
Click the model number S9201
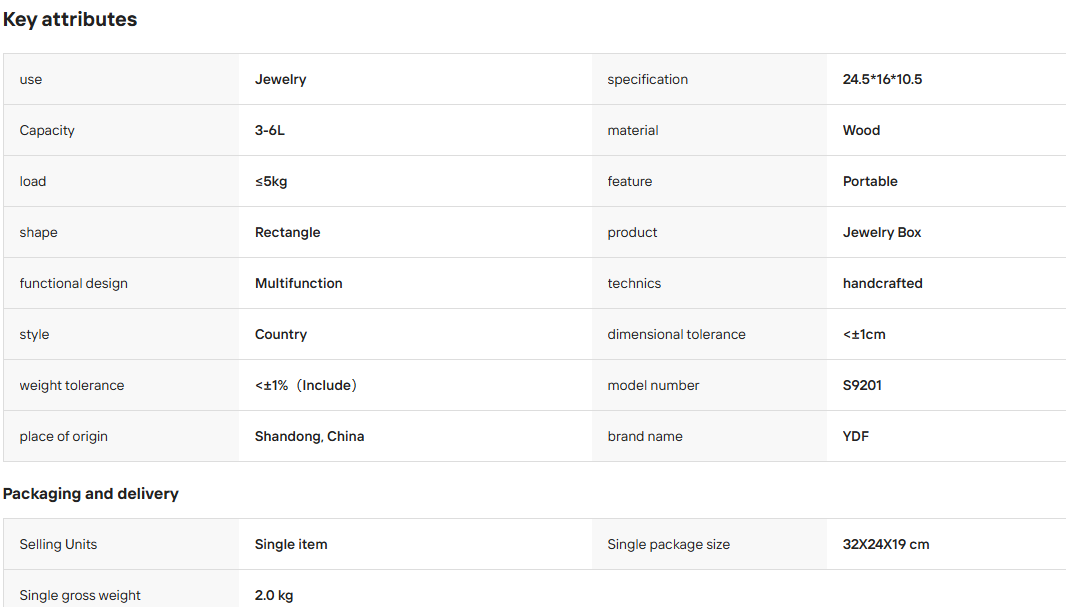pos(862,385)
